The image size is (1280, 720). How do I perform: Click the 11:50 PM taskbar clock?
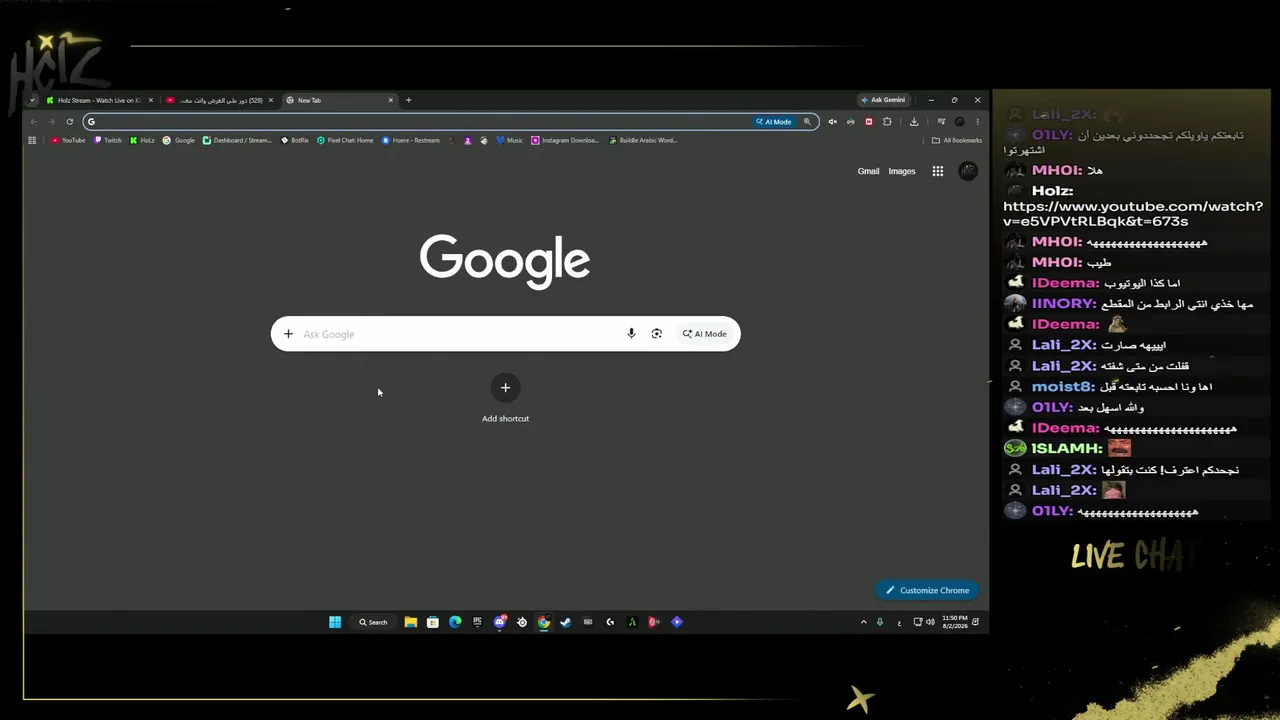954,622
